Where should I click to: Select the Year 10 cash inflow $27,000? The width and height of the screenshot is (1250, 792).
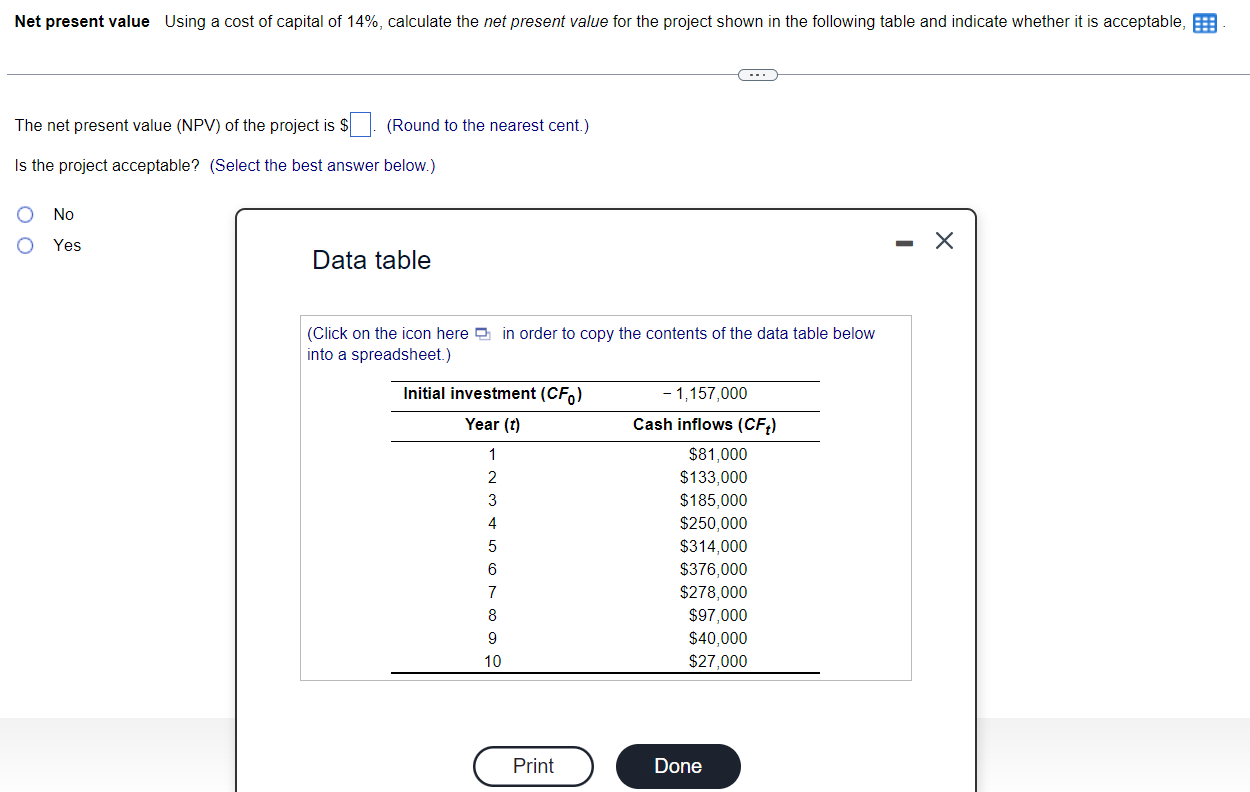(x=718, y=661)
